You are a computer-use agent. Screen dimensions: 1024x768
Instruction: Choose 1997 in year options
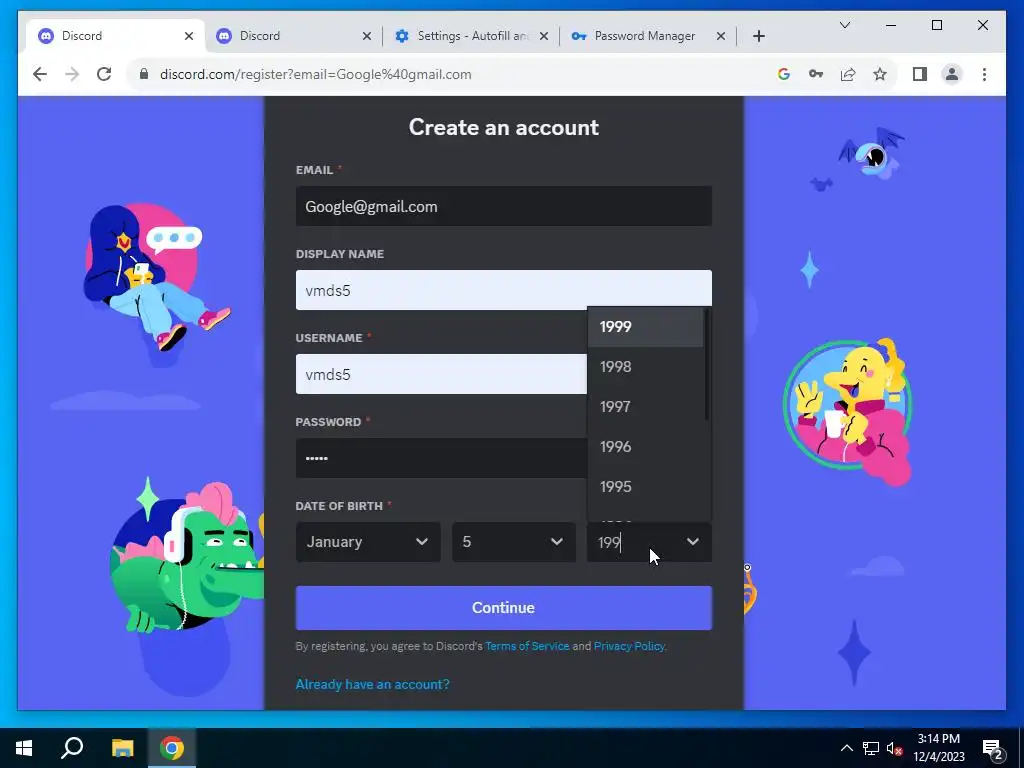coord(645,406)
